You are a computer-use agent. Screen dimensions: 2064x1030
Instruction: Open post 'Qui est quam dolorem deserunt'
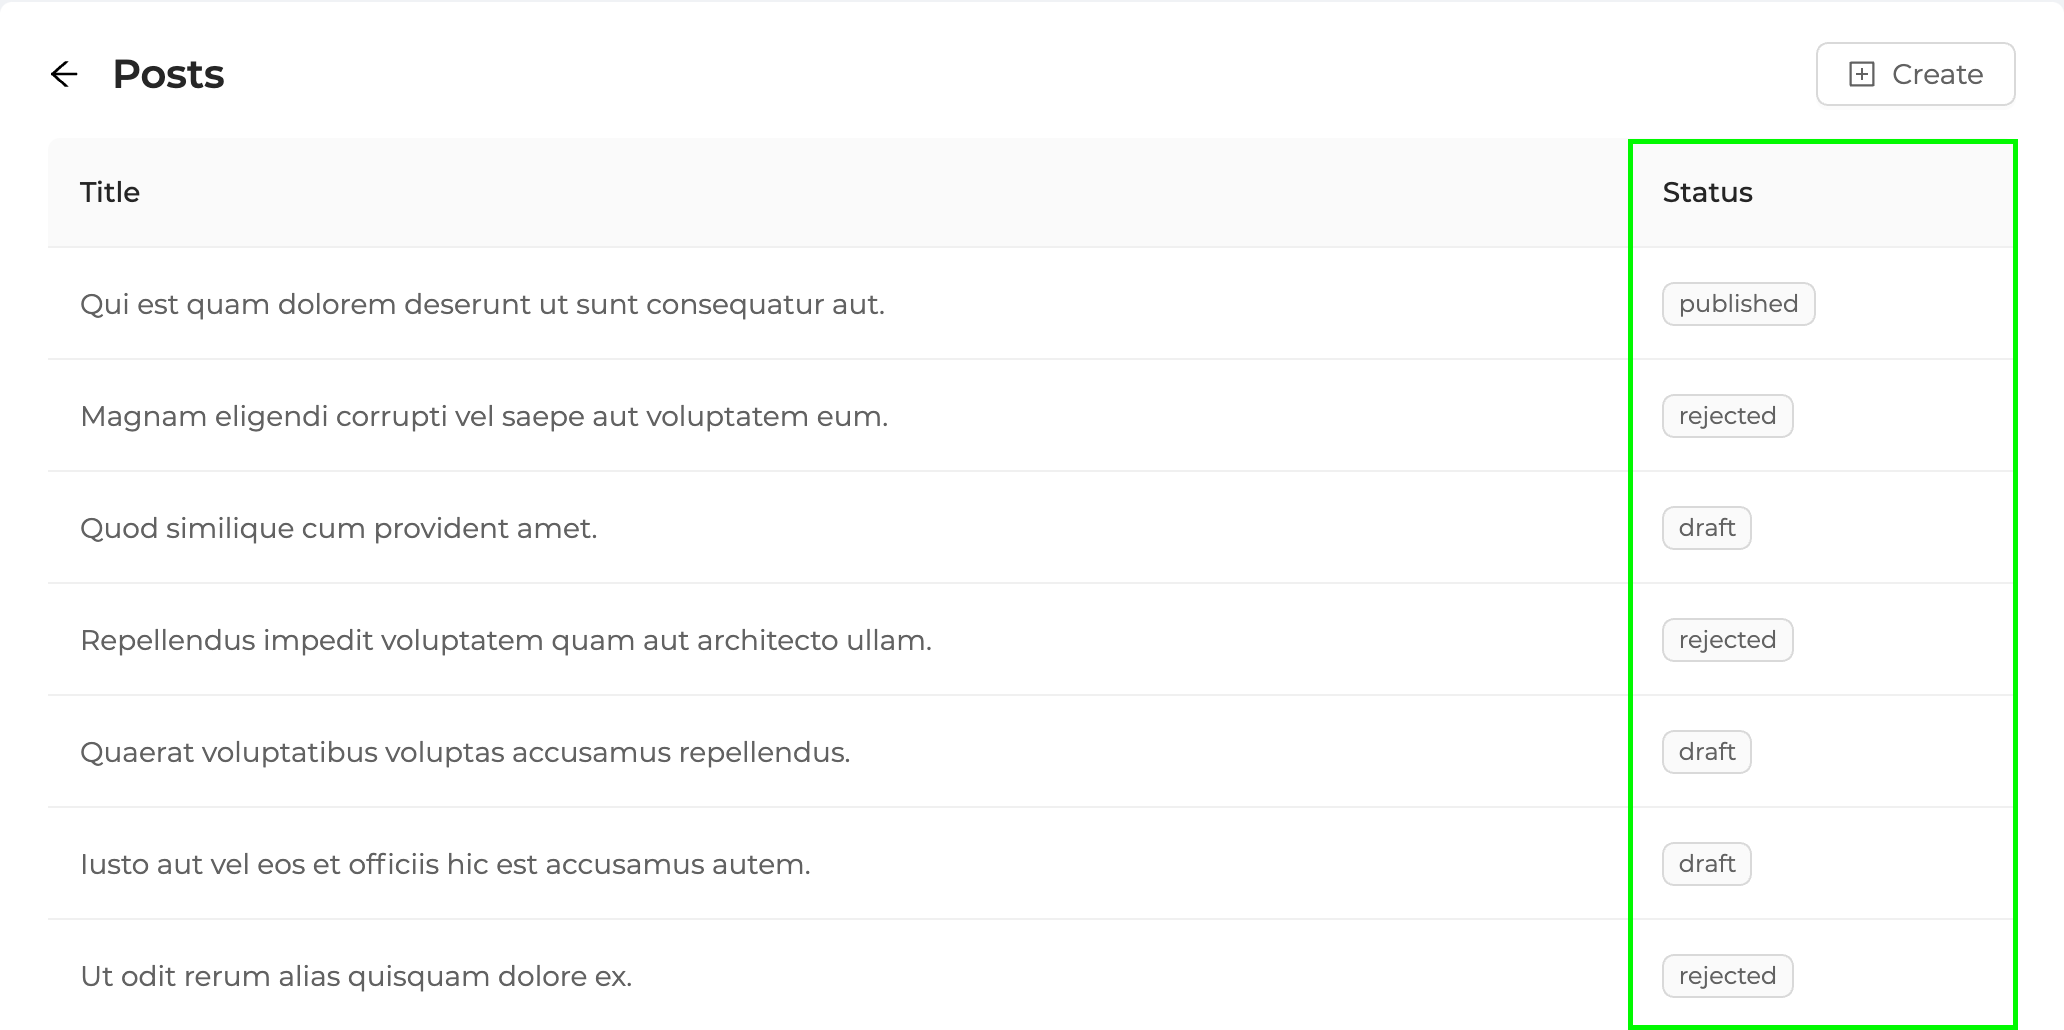click(482, 304)
